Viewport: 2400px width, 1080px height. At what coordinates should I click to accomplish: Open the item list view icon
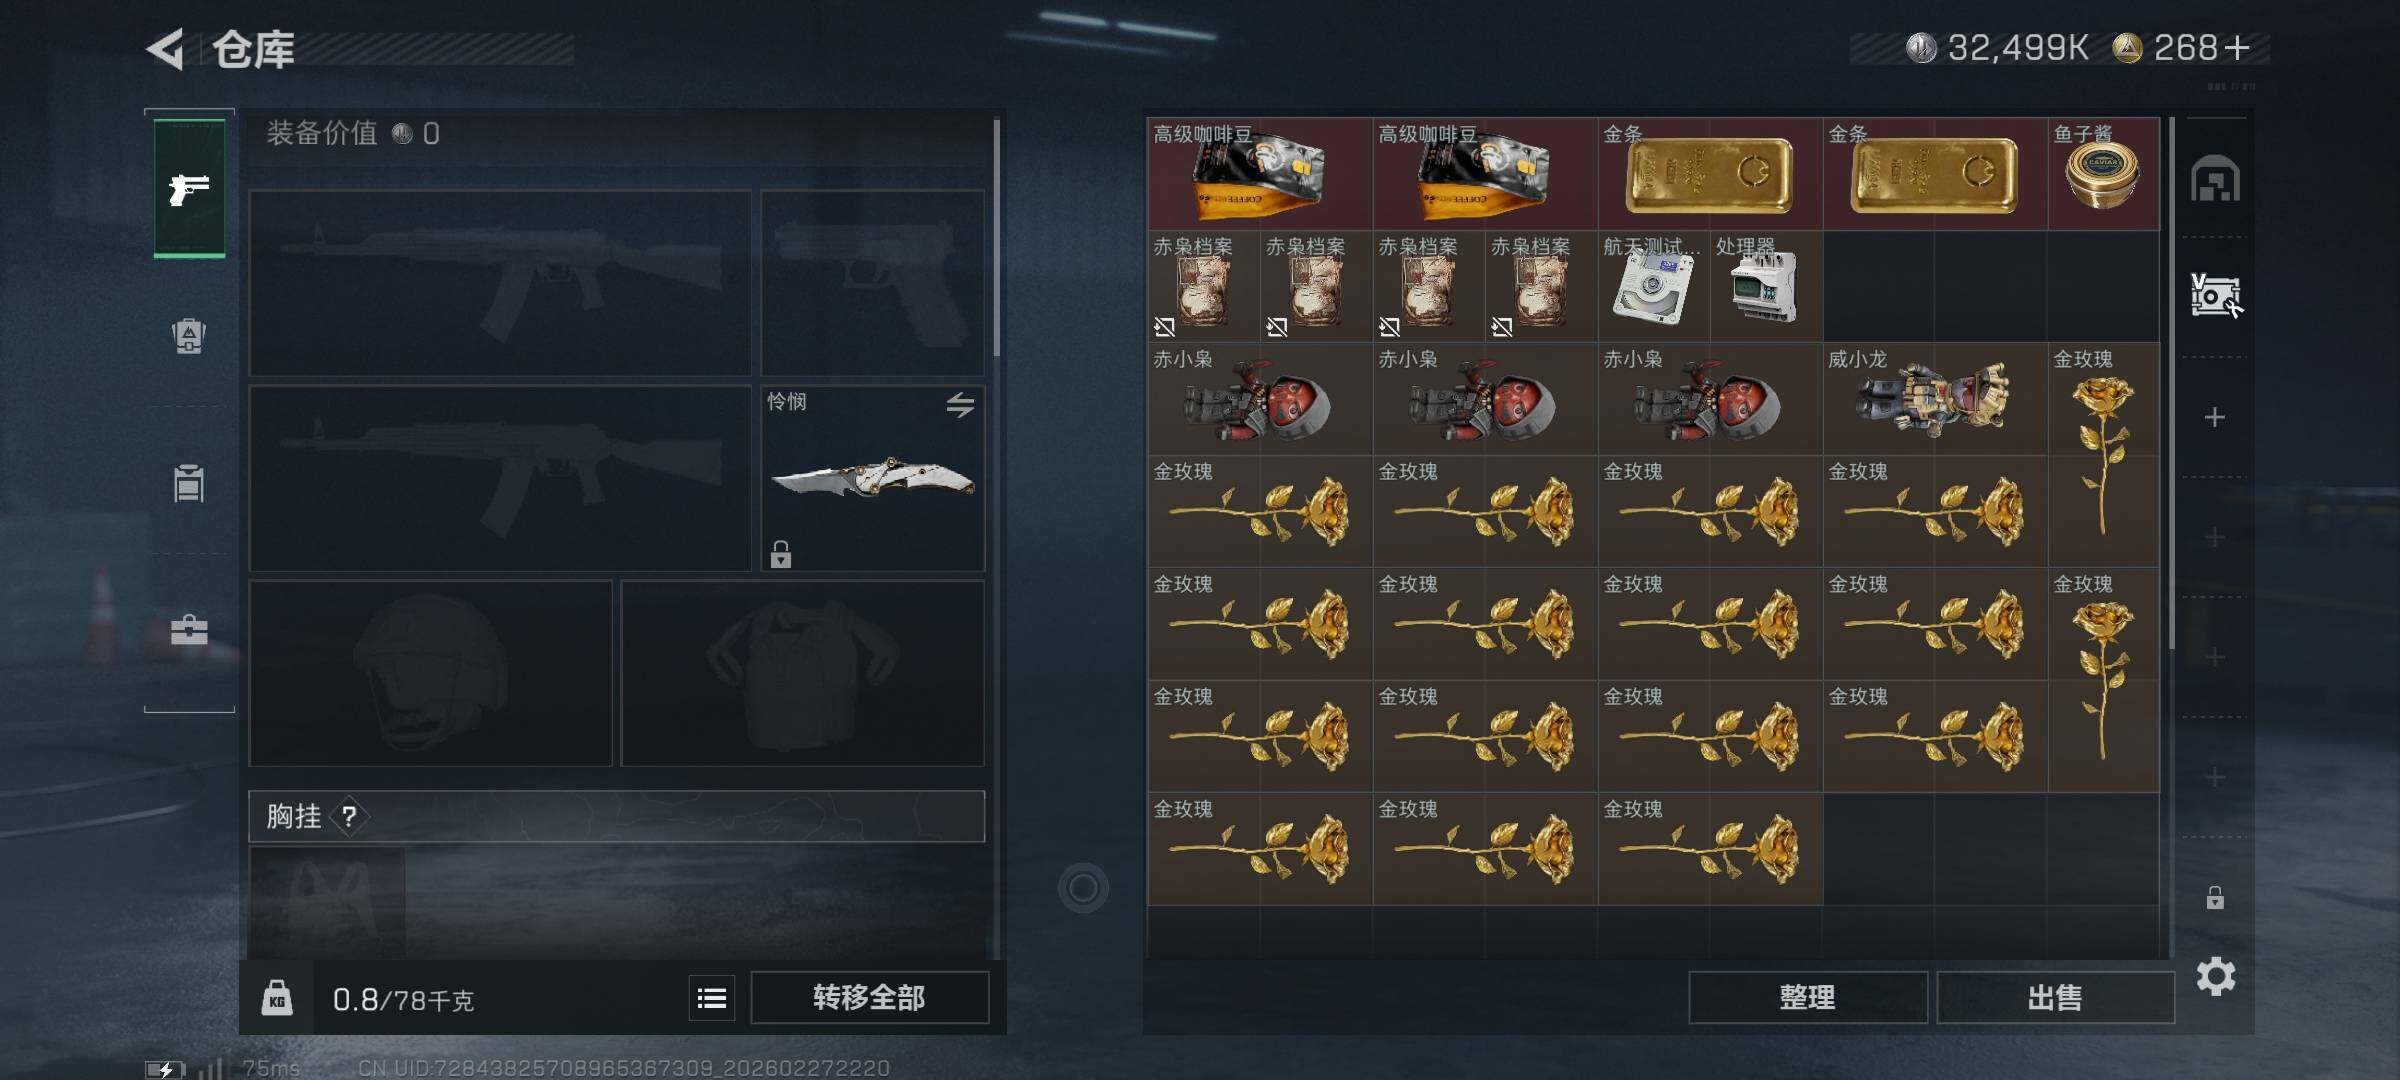pyautogui.click(x=712, y=998)
